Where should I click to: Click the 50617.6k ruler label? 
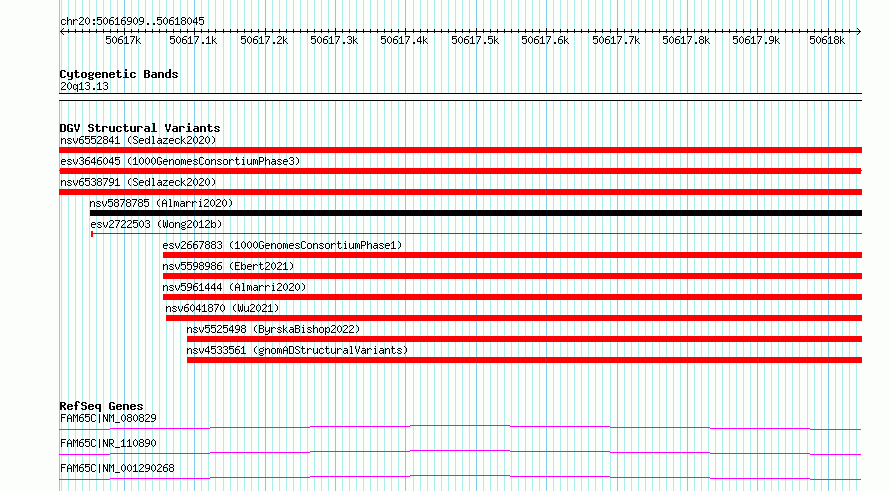pyautogui.click(x=545, y=40)
